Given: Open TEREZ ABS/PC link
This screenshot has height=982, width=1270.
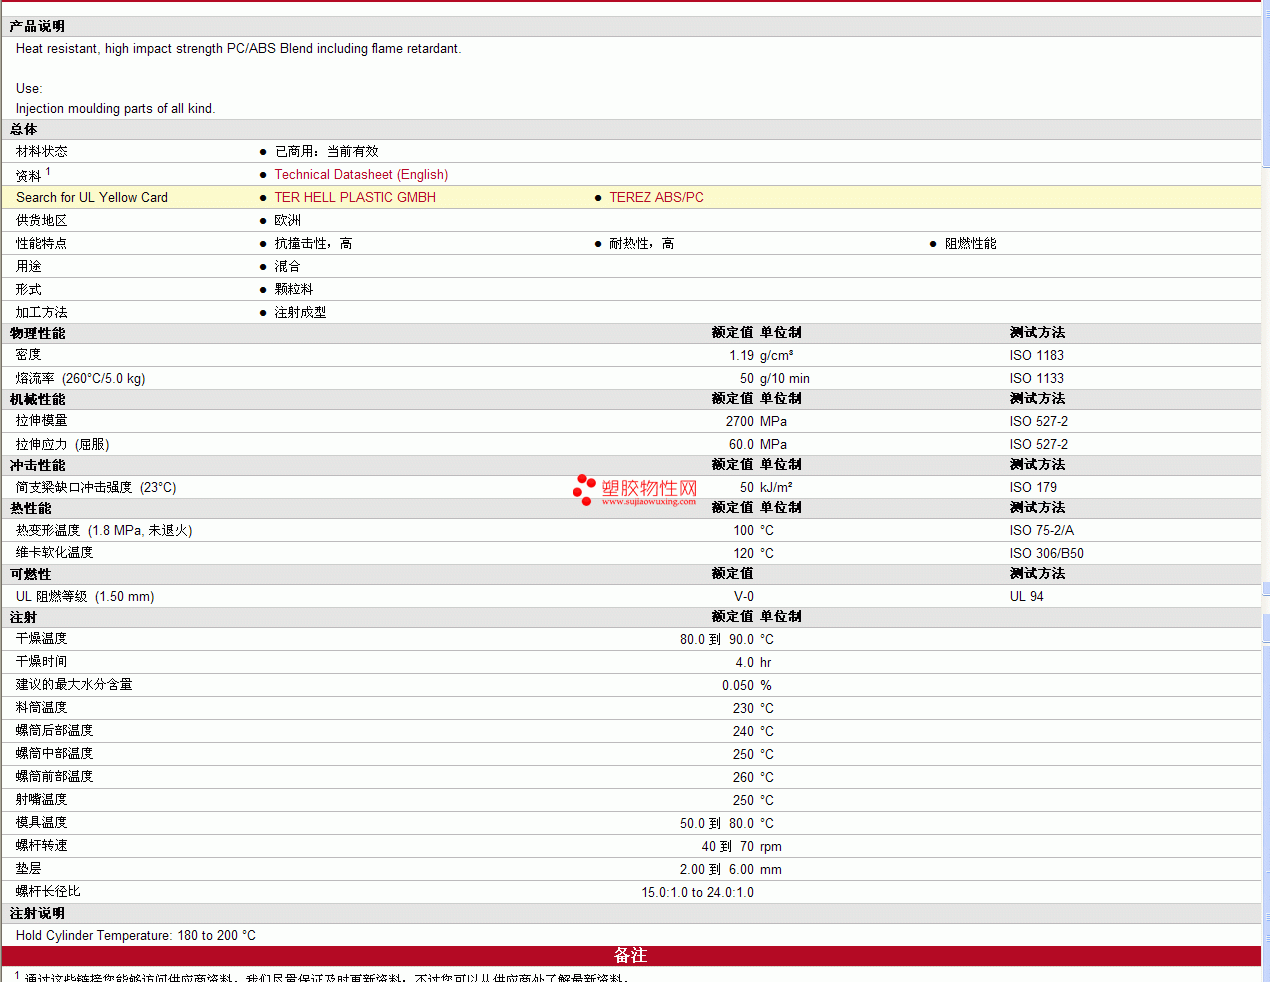Looking at the screenshot, I should tap(656, 198).
